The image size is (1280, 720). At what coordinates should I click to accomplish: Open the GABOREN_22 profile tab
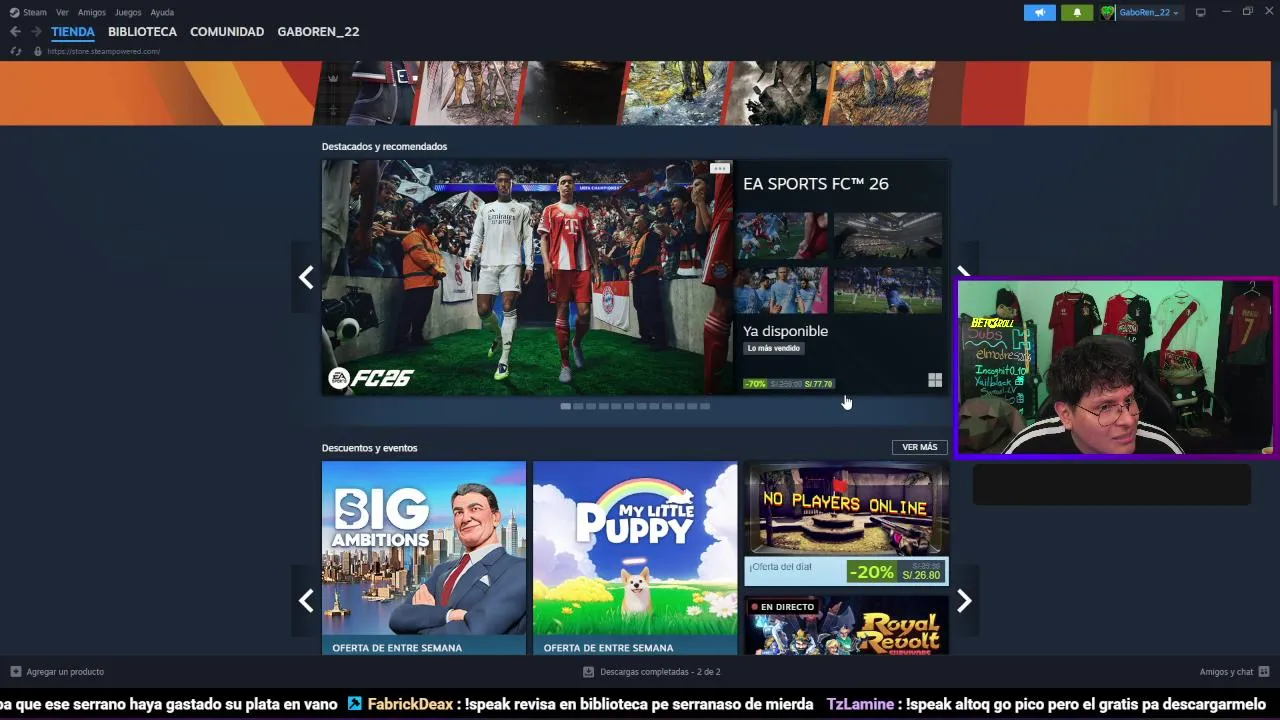point(318,32)
